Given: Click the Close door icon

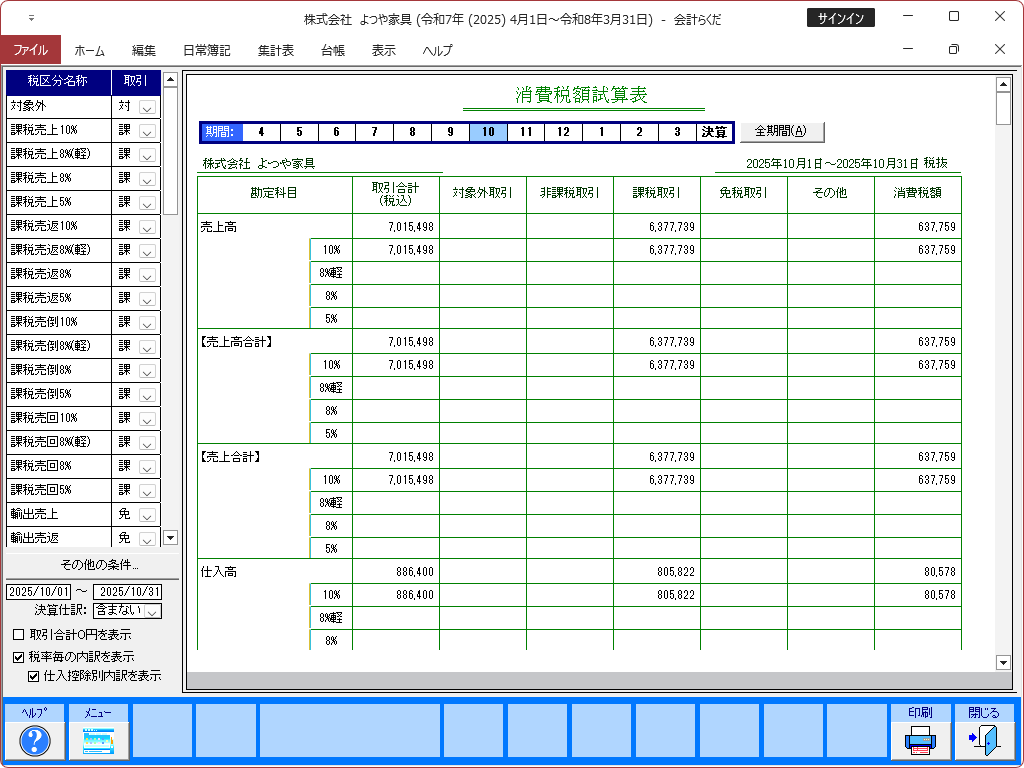Looking at the screenshot, I should point(983,740).
